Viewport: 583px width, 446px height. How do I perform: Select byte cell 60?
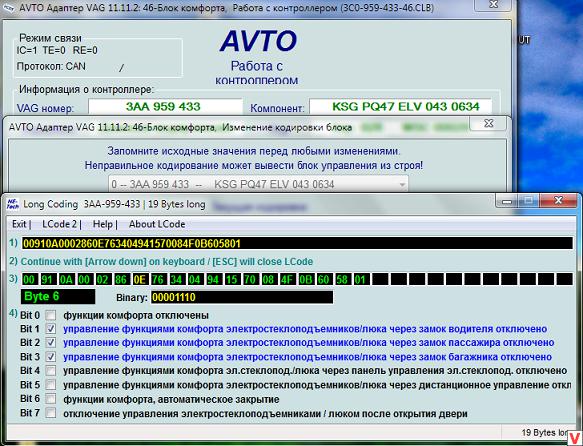[324, 279]
